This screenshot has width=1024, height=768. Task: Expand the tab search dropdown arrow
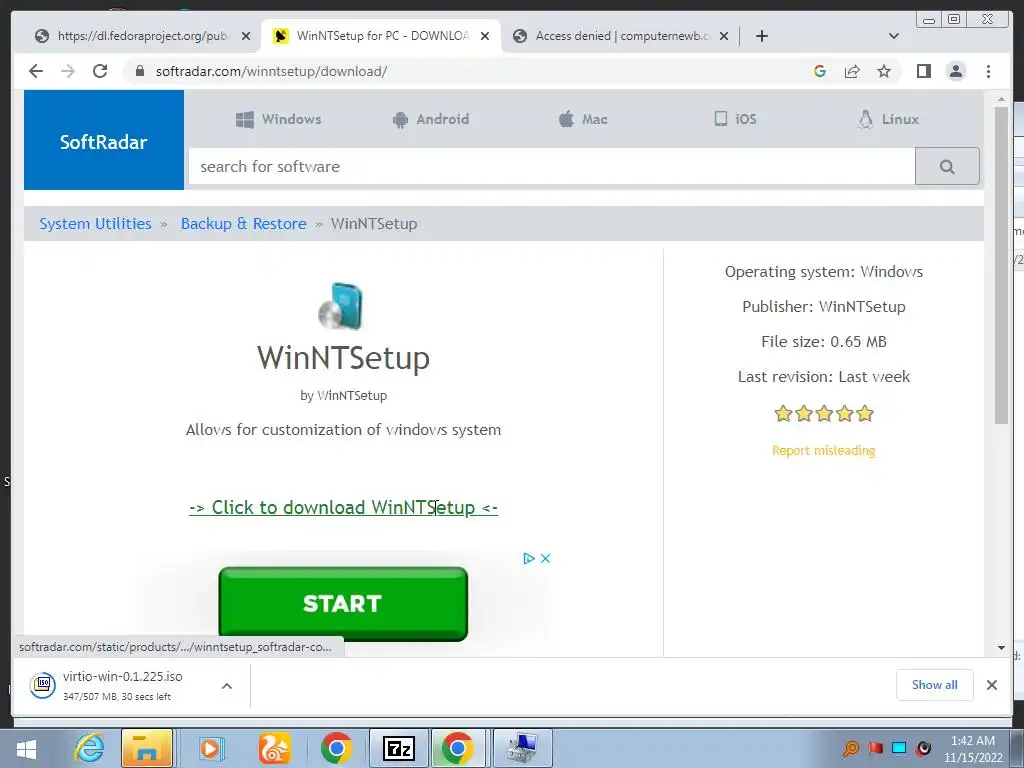pyautogui.click(x=894, y=36)
